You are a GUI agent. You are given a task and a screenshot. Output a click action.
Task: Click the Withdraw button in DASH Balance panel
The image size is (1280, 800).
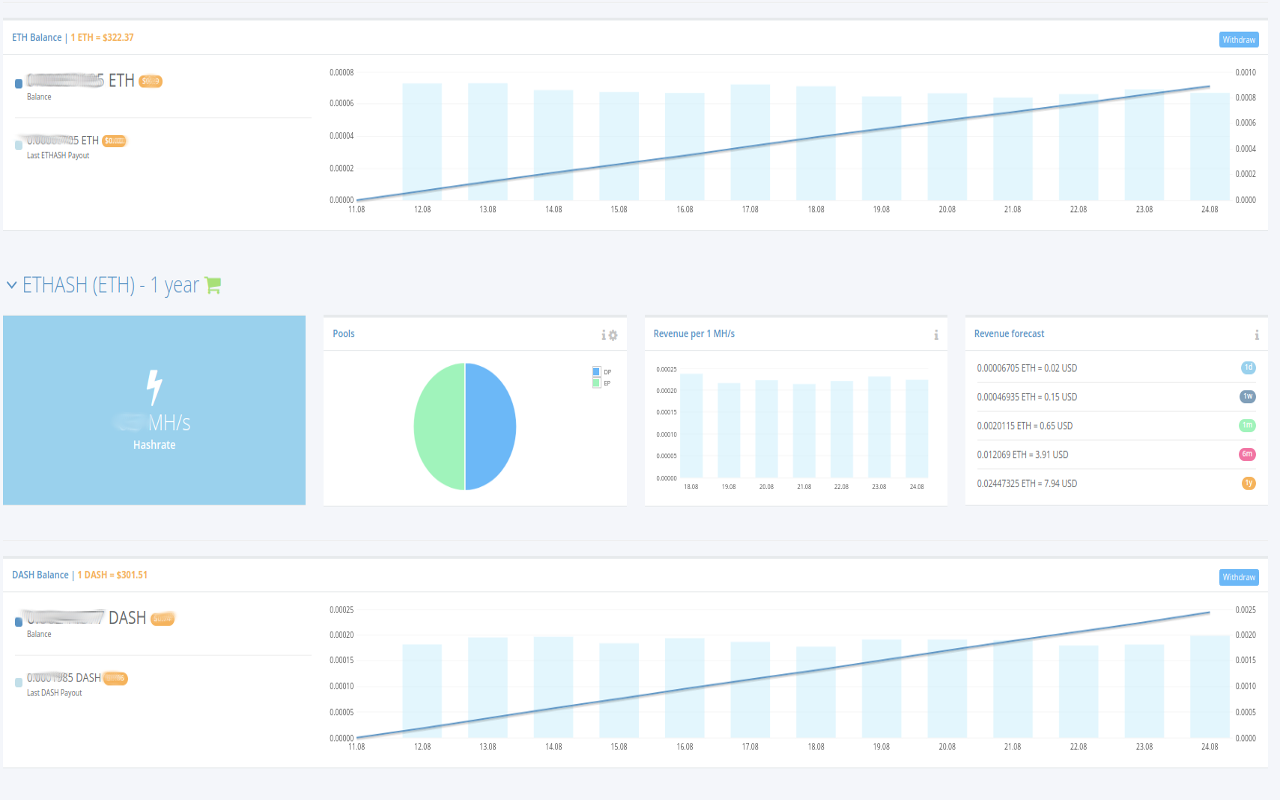click(x=1238, y=577)
